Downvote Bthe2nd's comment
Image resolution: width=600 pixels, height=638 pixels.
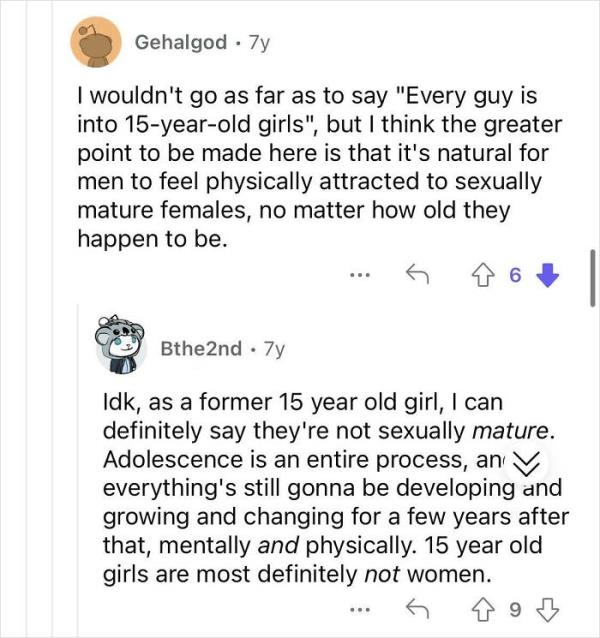coord(548,610)
